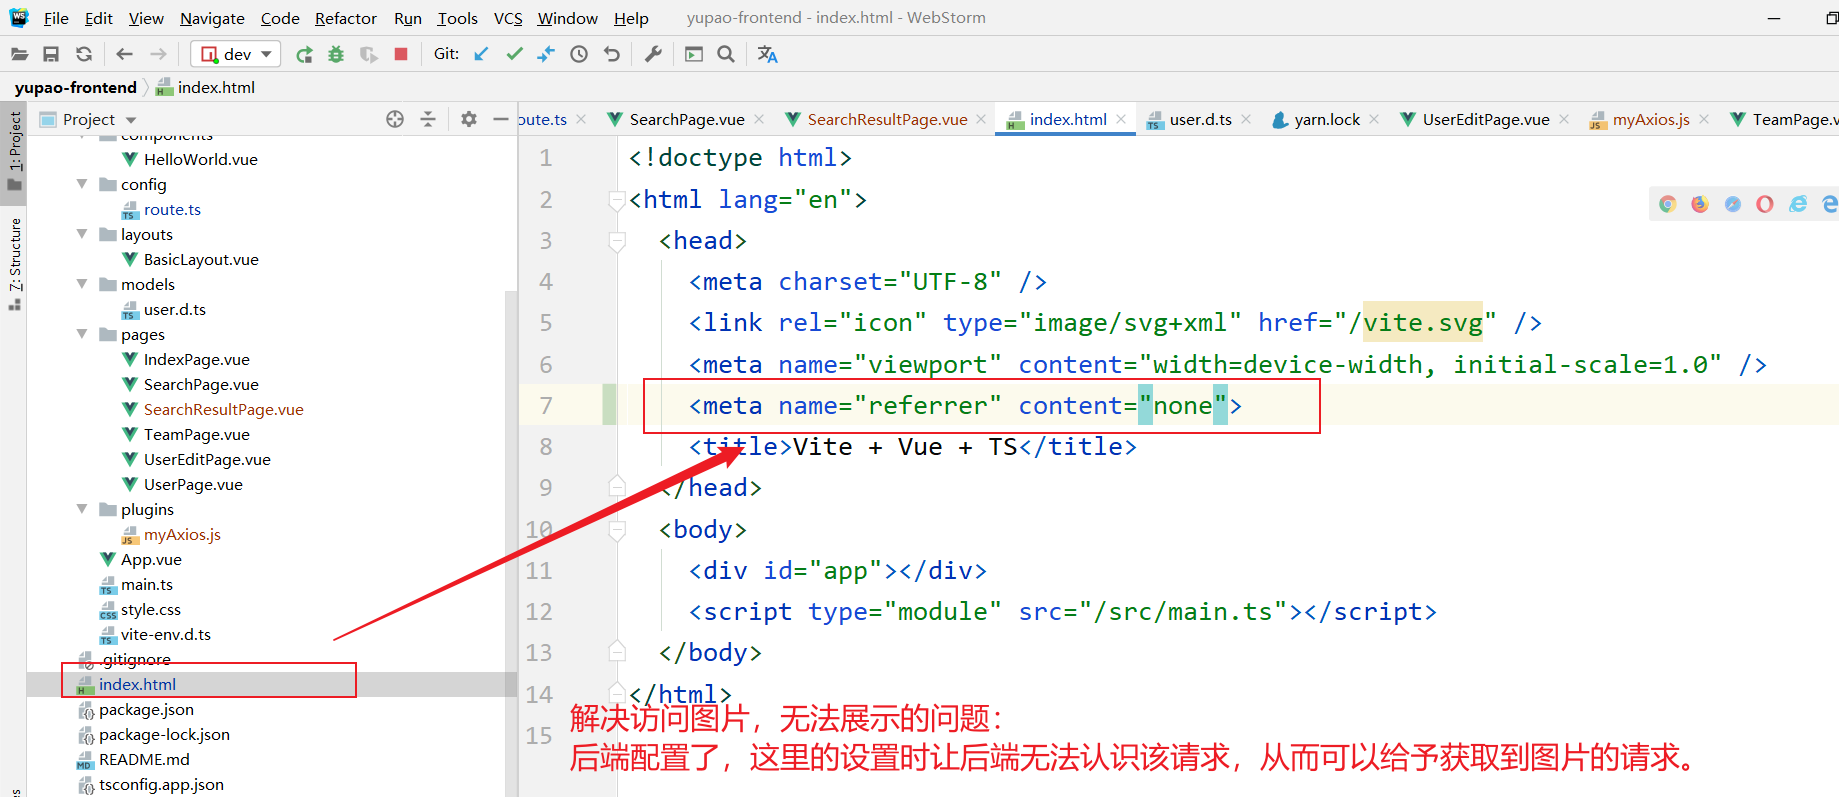Navigate forward with right arrow
The width and height of the screenshot is (1839, 797).
158,54
